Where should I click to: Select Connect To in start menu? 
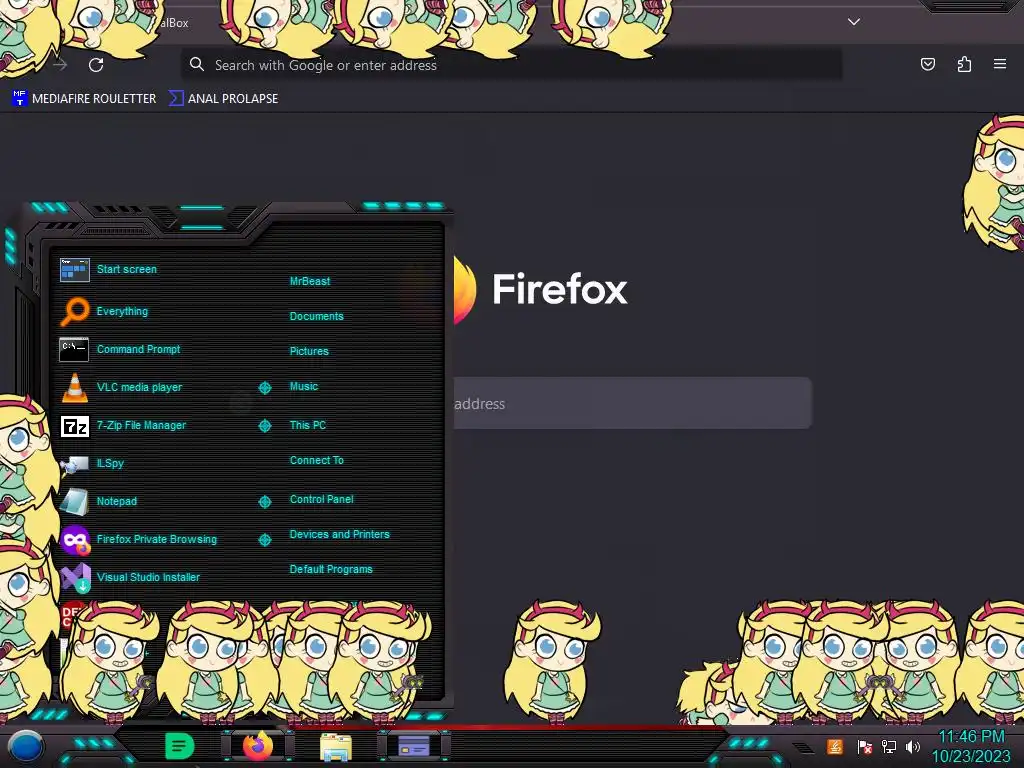pos(316,460)
